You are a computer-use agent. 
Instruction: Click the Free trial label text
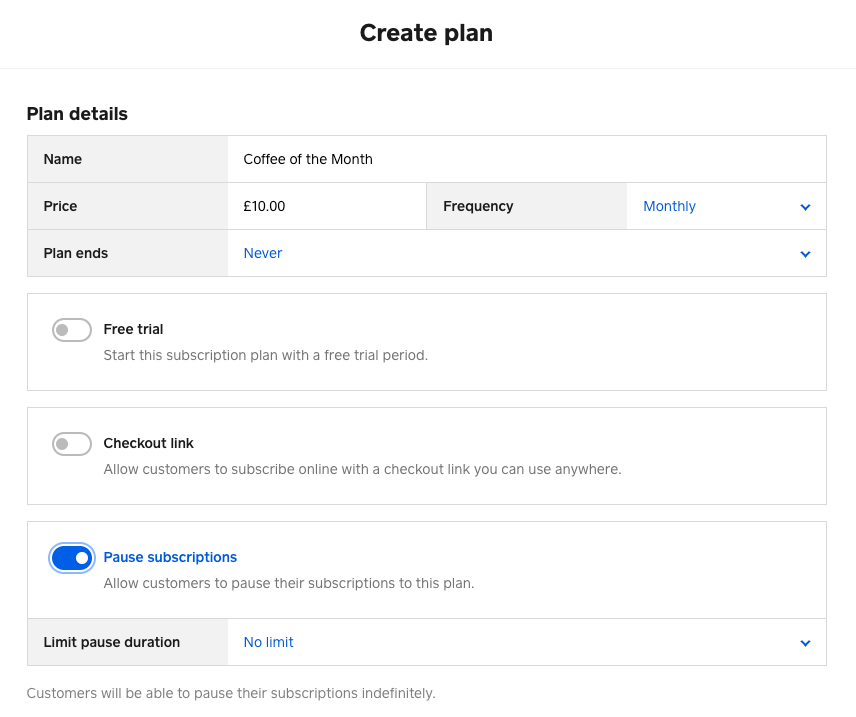pyautogui.click(x=133, y=329)
